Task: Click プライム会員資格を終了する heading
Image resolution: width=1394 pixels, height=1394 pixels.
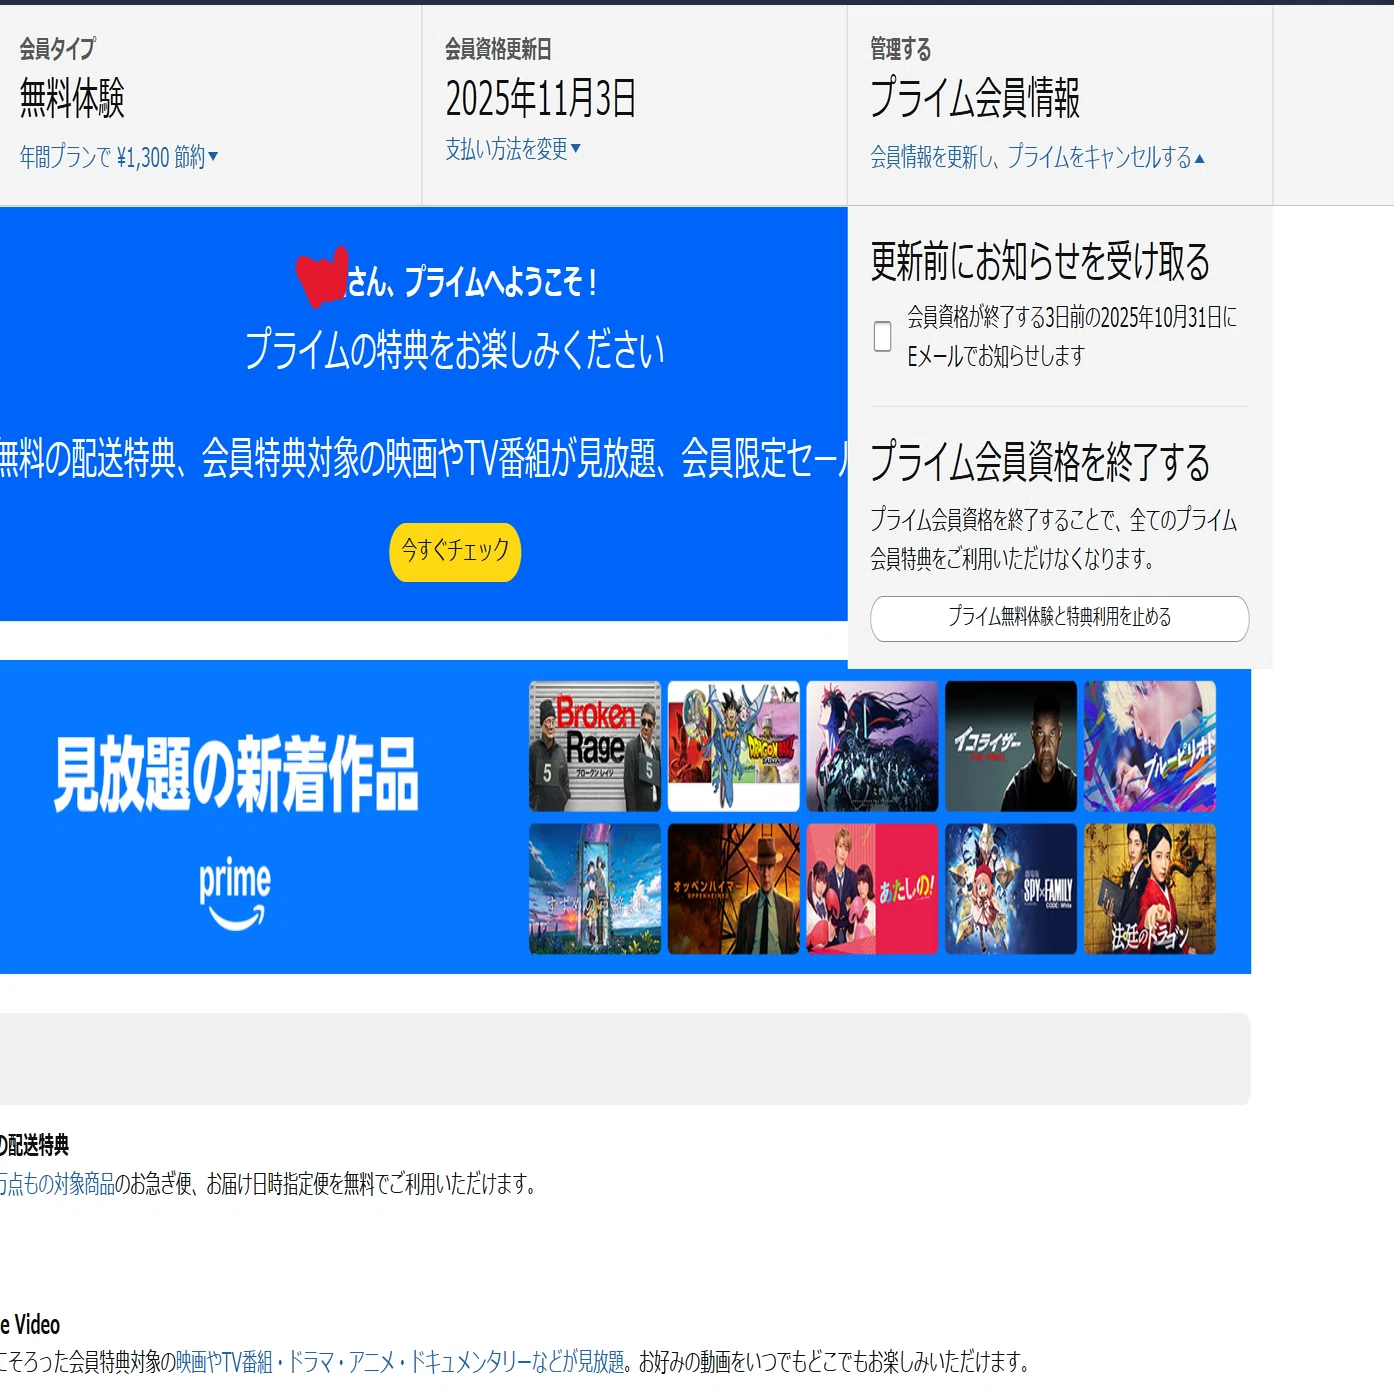Action: point(1040,461)
